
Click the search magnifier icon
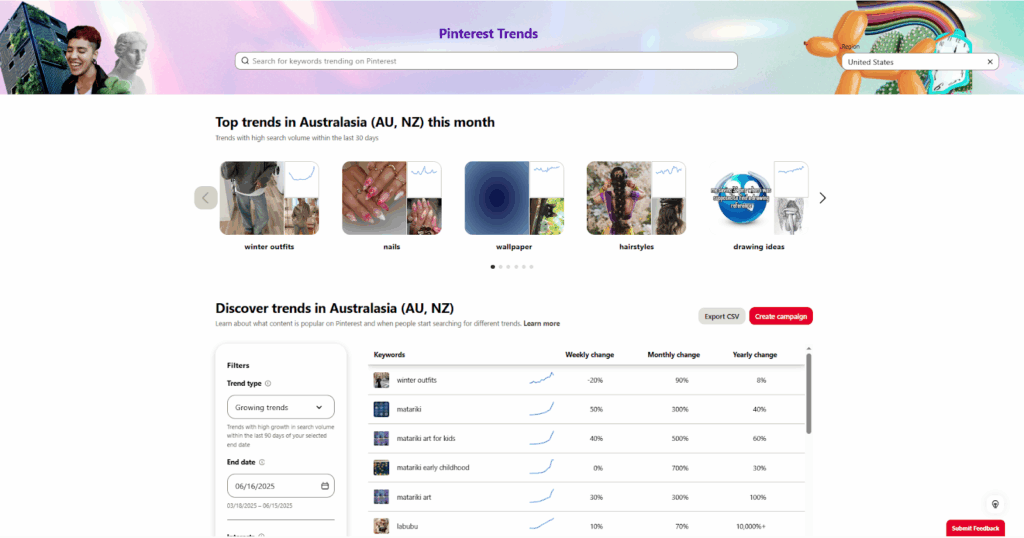click(x=245, y=61)
